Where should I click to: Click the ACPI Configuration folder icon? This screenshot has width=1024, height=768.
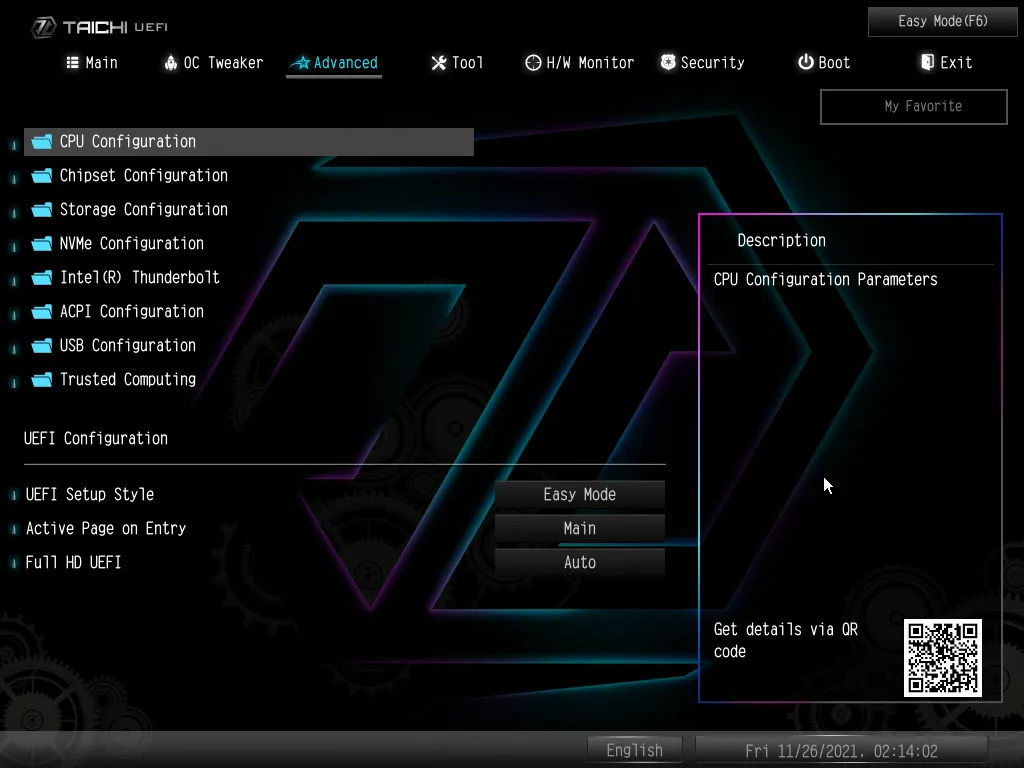point(42,312)
